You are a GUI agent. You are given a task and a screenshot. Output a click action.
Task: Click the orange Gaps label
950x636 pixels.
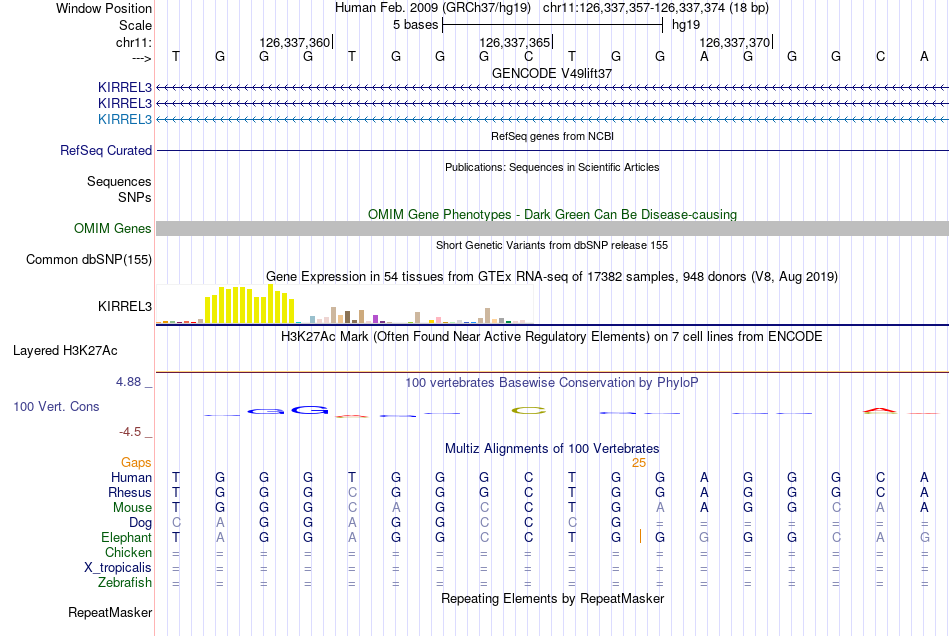[x=136, y=463]
